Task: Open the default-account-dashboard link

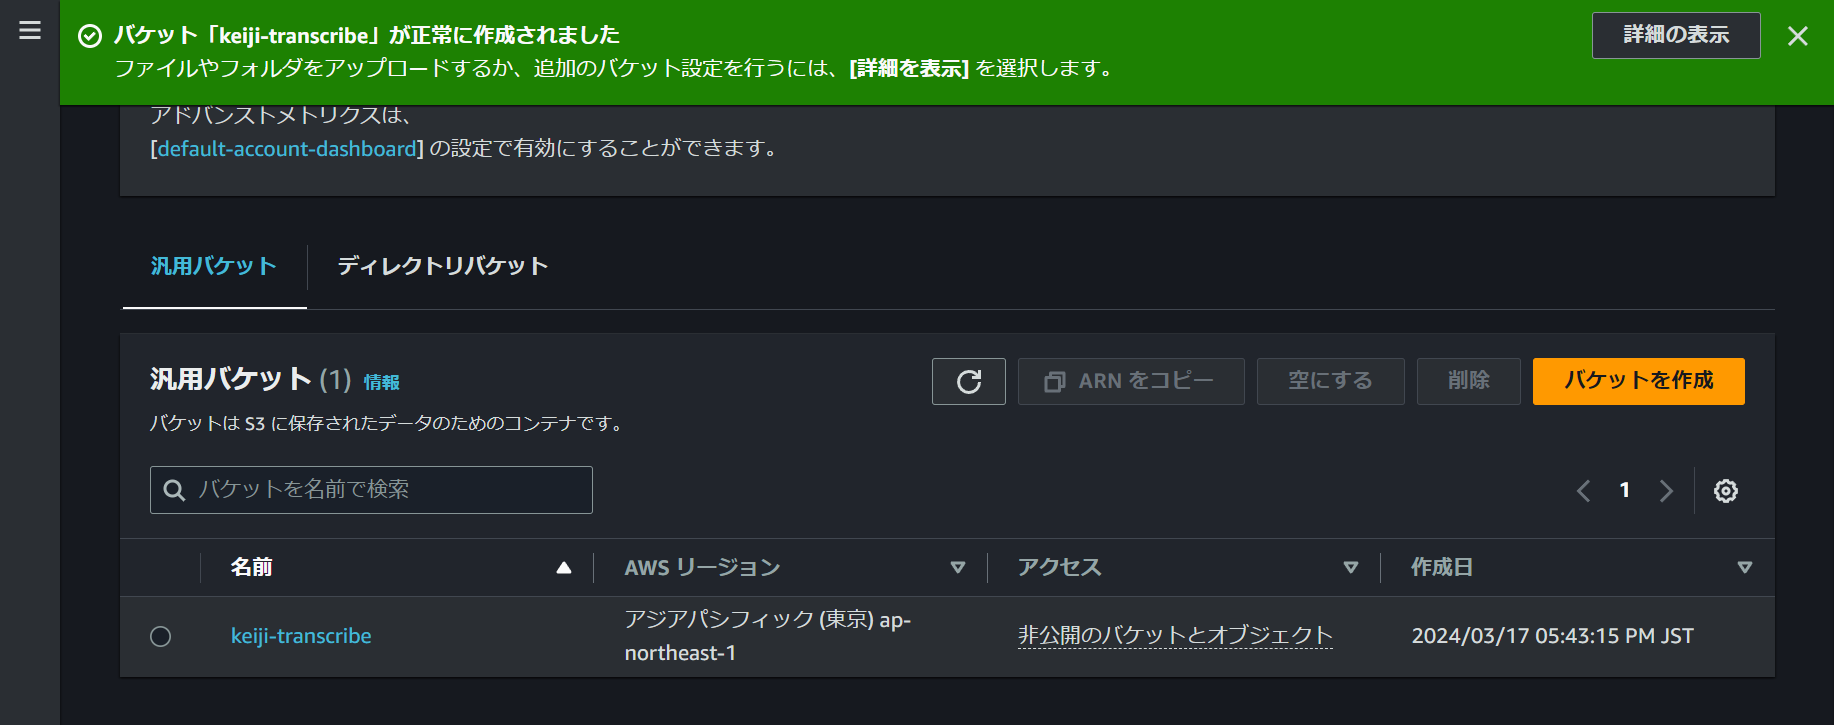Action: (287, 148)
